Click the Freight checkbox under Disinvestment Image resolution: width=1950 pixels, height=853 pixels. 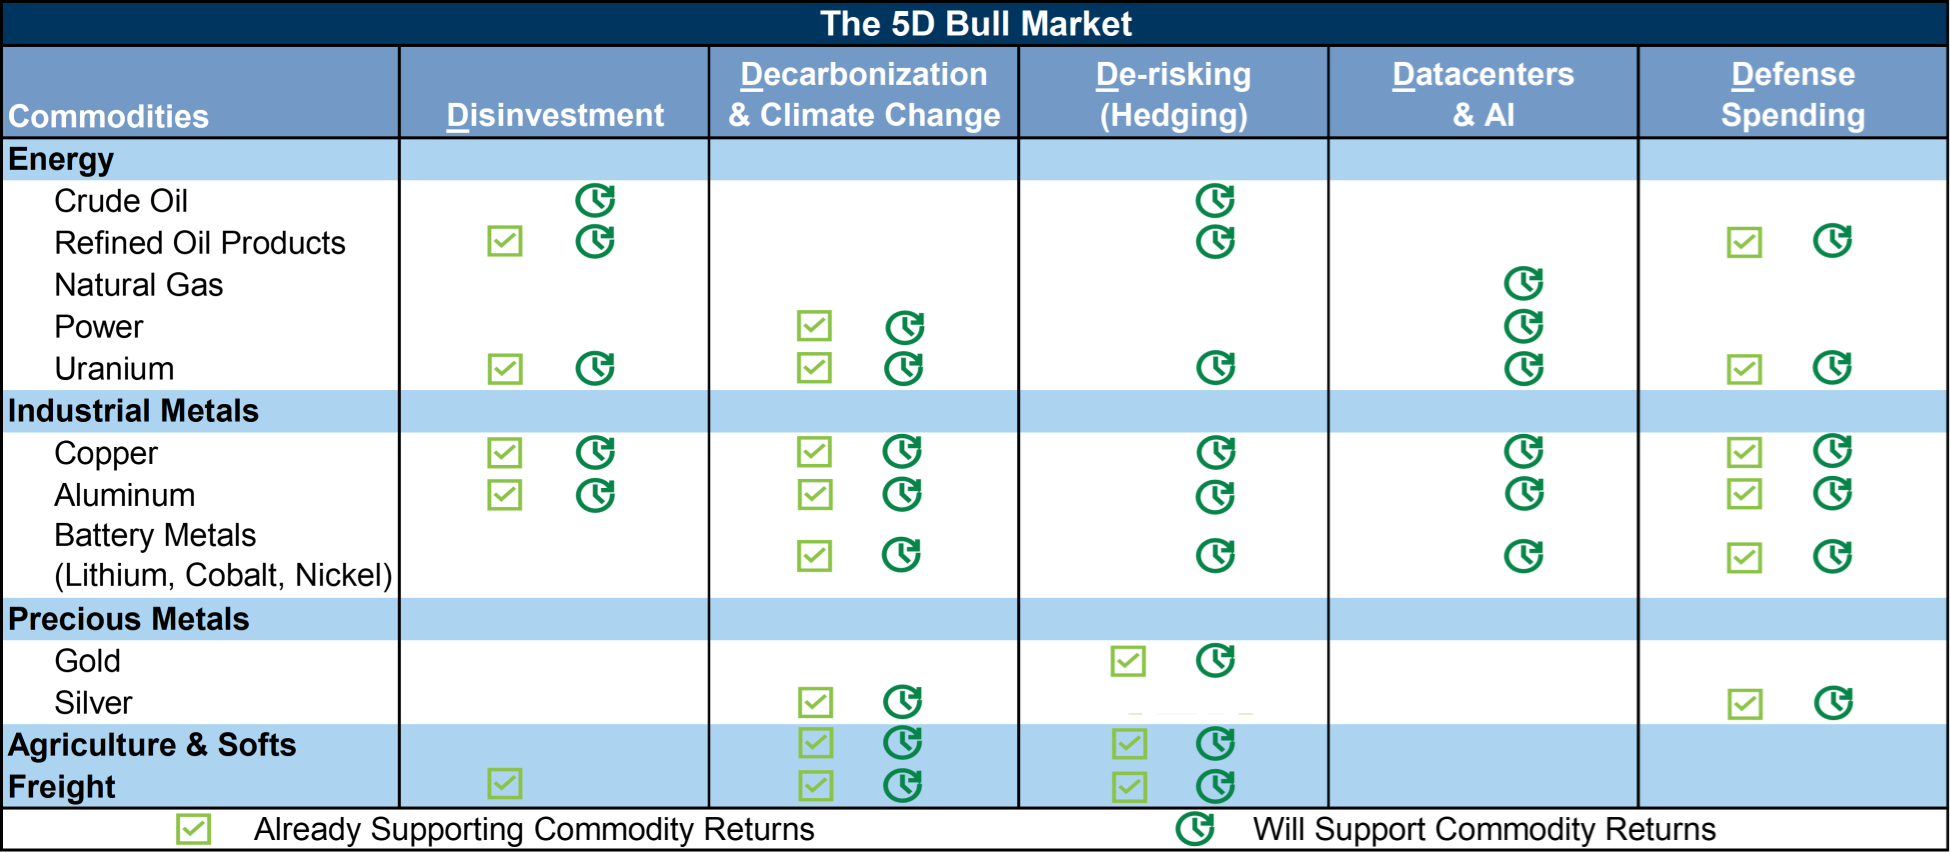505,784
